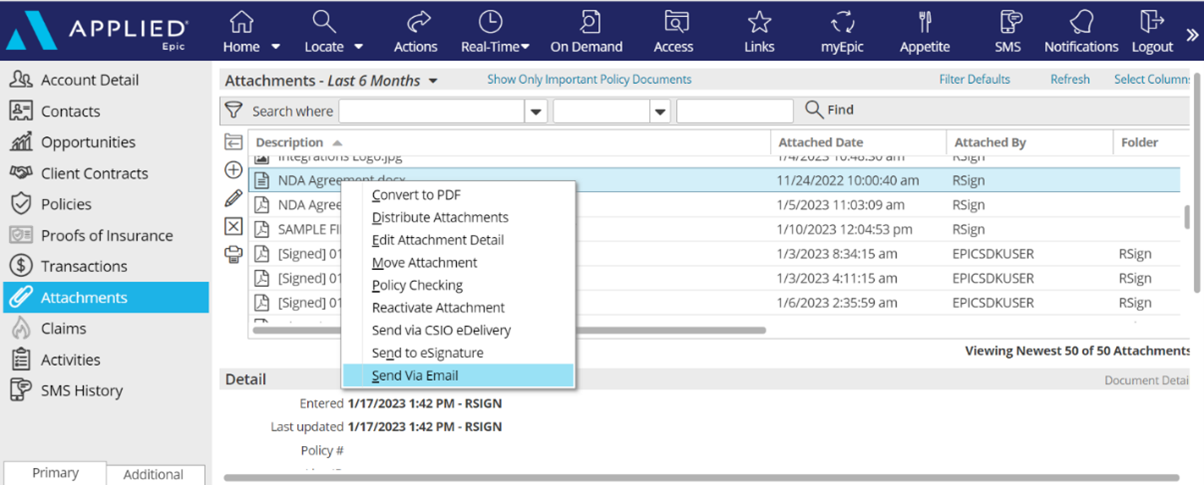Expand the Last 6 Months attachments filter

coord(433,81)
